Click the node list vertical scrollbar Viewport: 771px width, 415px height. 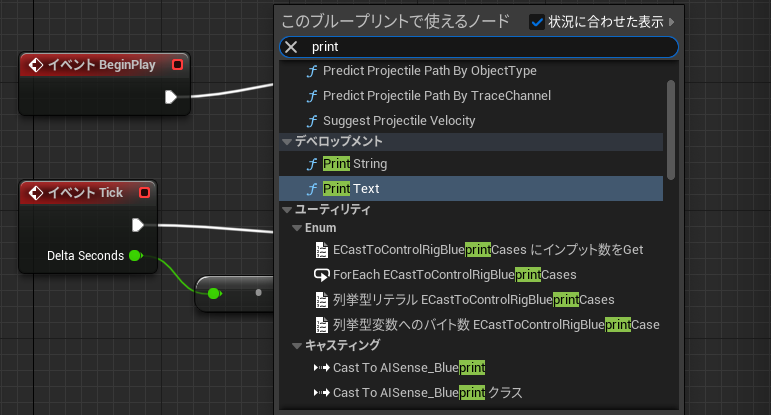(671, 128)
